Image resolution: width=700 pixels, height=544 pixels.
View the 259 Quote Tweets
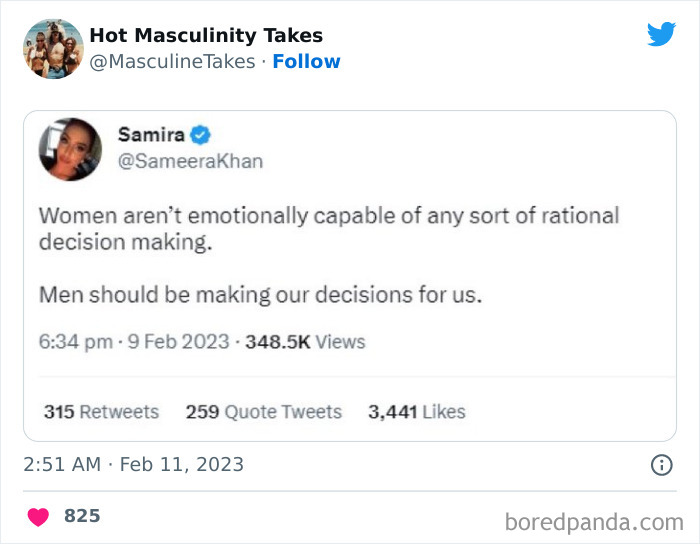263,412
